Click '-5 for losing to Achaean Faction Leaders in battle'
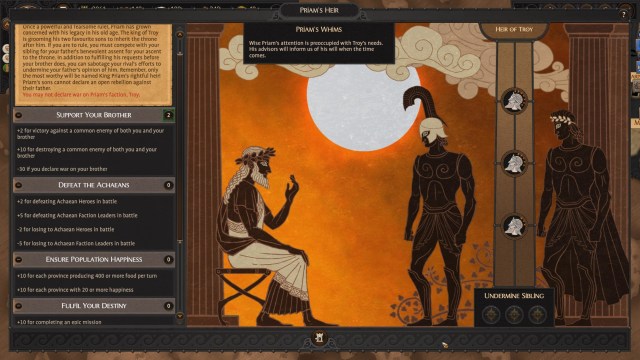This screenshot has width=640, height=360. pyautogui.click(x=76, y=243)
